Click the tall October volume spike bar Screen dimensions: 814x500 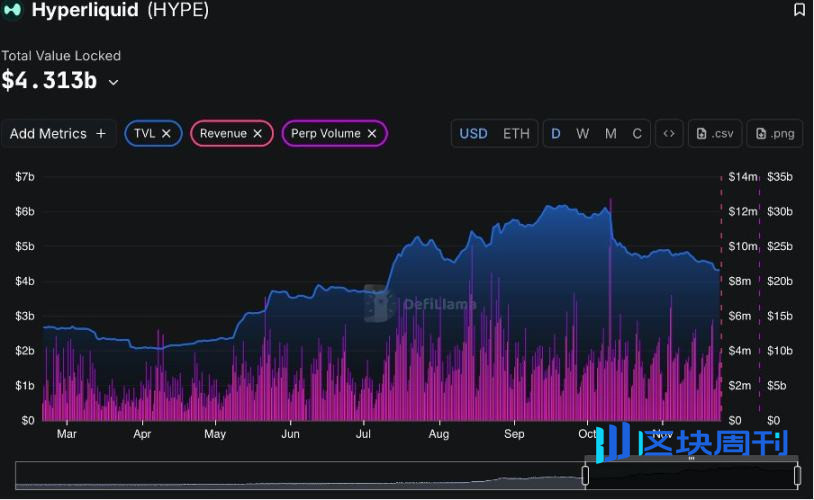click(610, 300)
